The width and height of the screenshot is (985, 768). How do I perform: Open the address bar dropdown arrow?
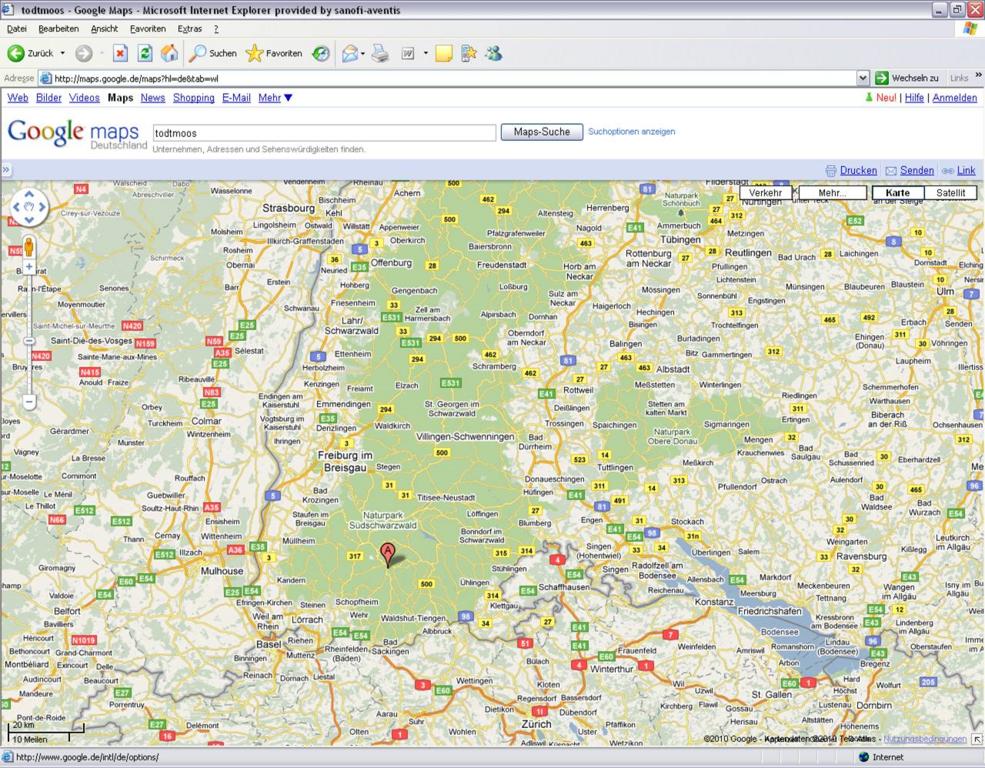coord(863,78)
